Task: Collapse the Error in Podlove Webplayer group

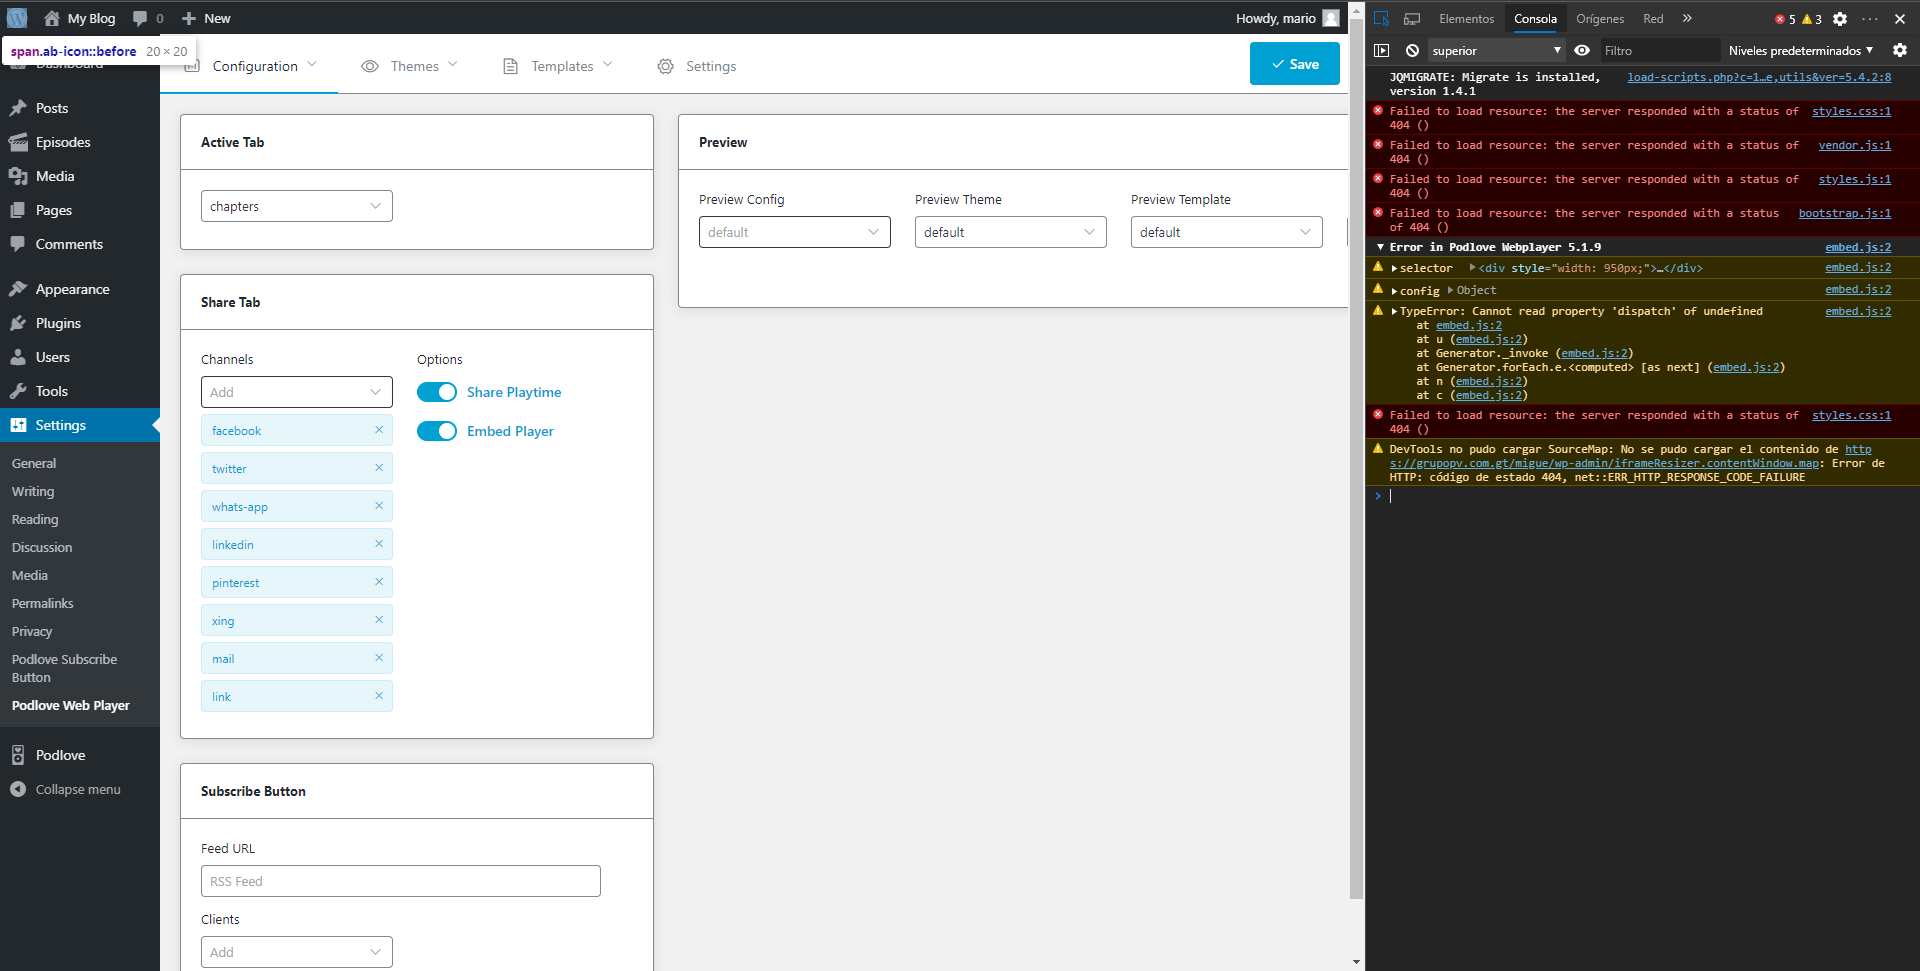Action: (x=1380, y=247)
